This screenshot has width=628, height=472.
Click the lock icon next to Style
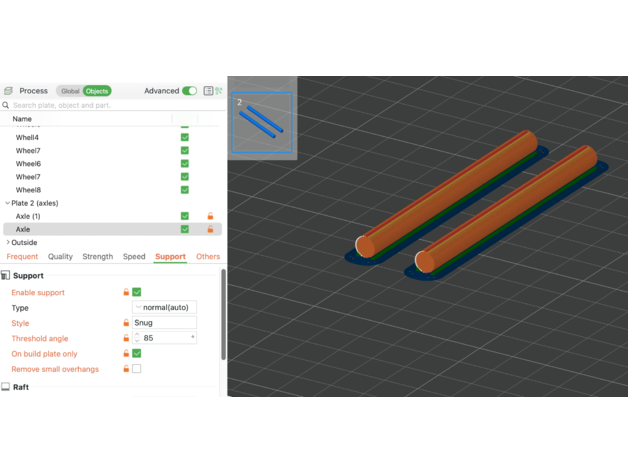[x=125, y=323]
